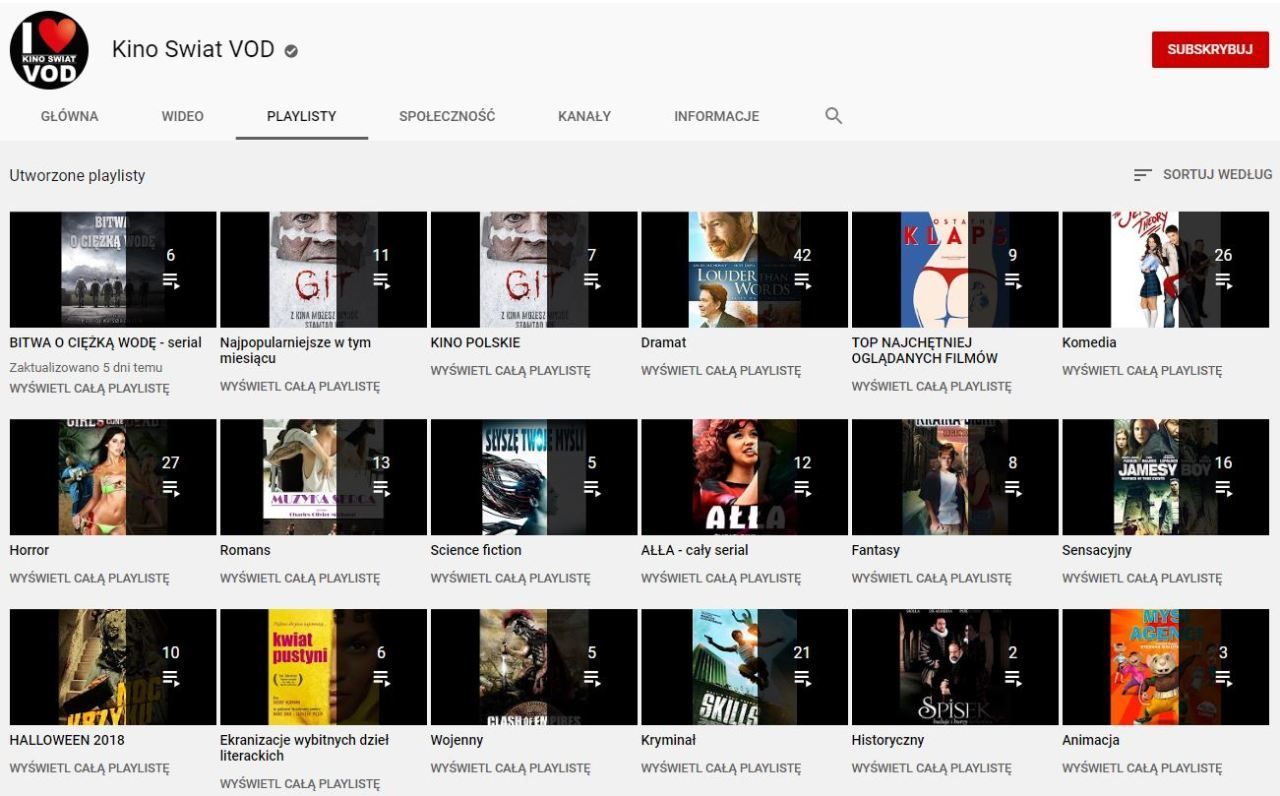
Task: Click WYŚWIETL CAŁĄ PLAYLISTĘ under Fantasy
Action: 932,578
